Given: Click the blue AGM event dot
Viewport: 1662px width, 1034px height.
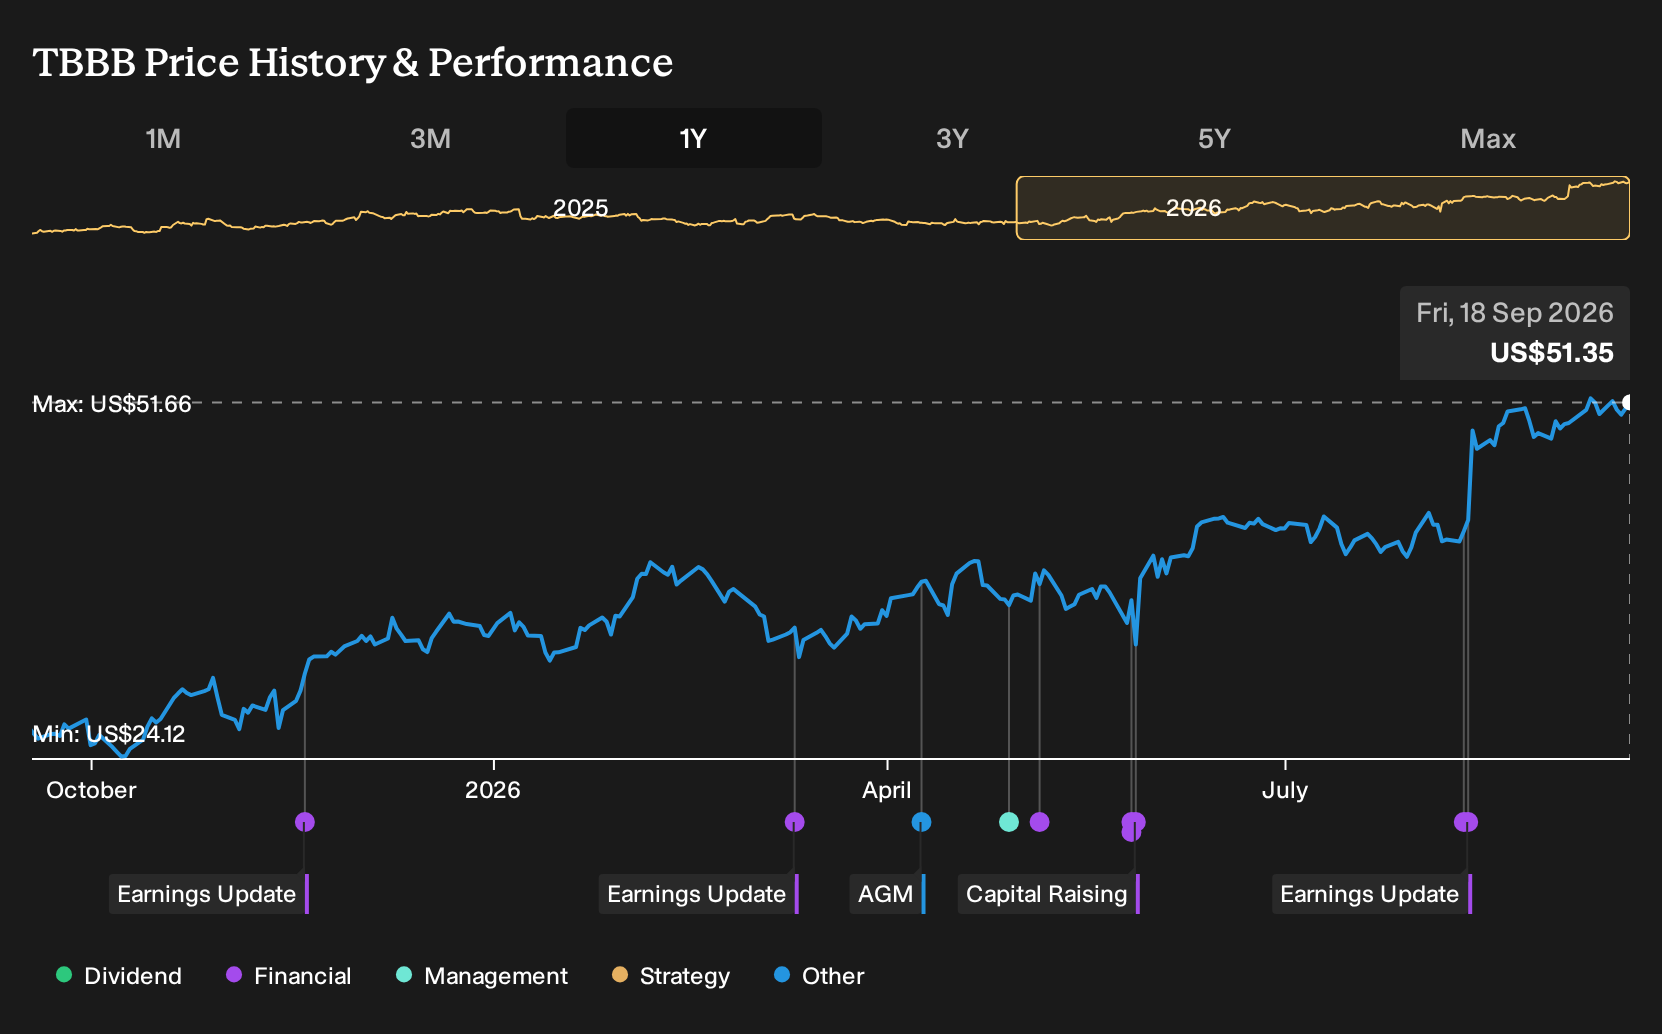Looking at the screenshot, I should 921,822.
